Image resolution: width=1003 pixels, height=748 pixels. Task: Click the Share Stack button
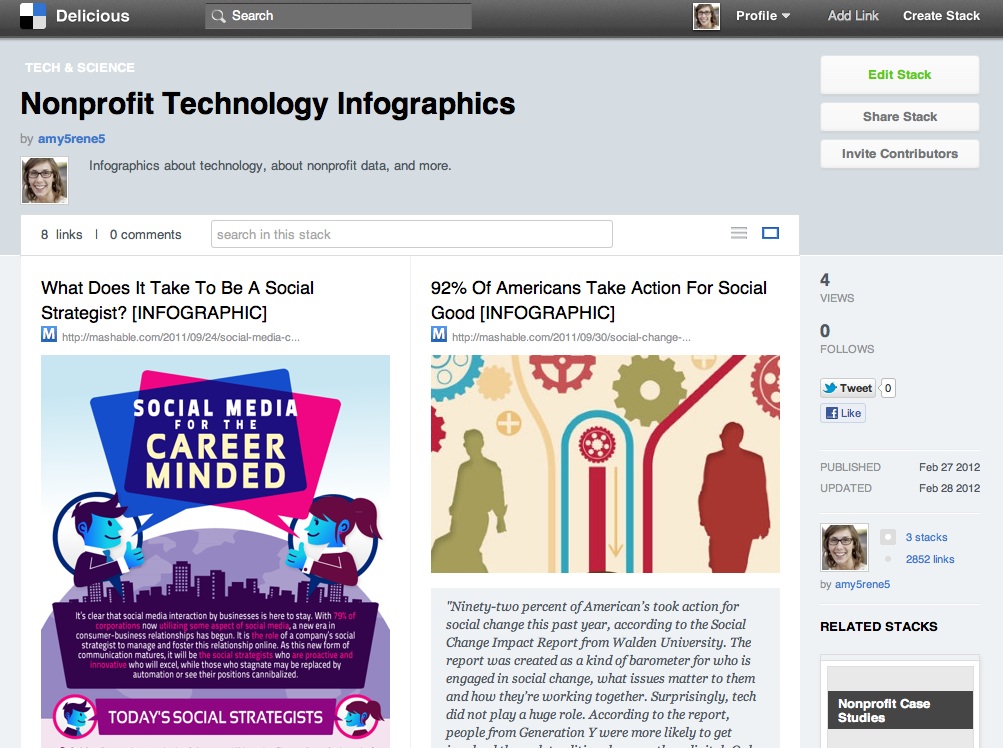[x=899, y=117]
